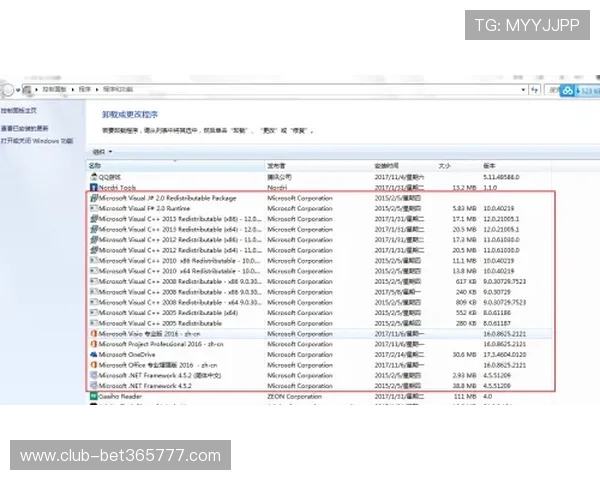Open the address bar history dropdown arrow
Viewport: 600px width, 480px height.
click(523, 90)
